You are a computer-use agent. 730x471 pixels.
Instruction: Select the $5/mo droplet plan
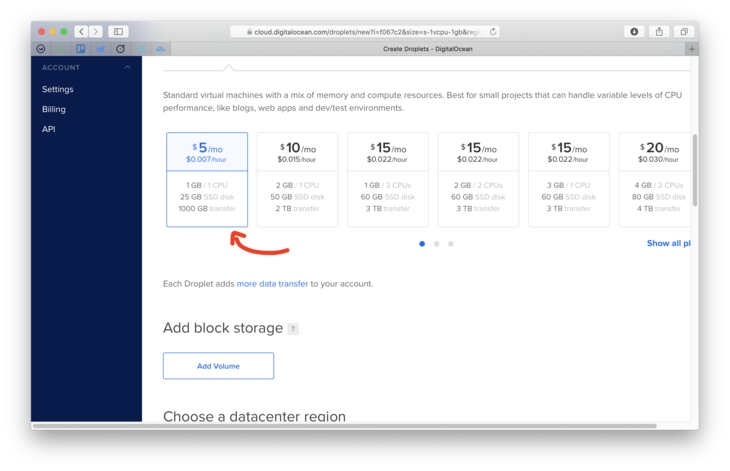tap(207, 179)
